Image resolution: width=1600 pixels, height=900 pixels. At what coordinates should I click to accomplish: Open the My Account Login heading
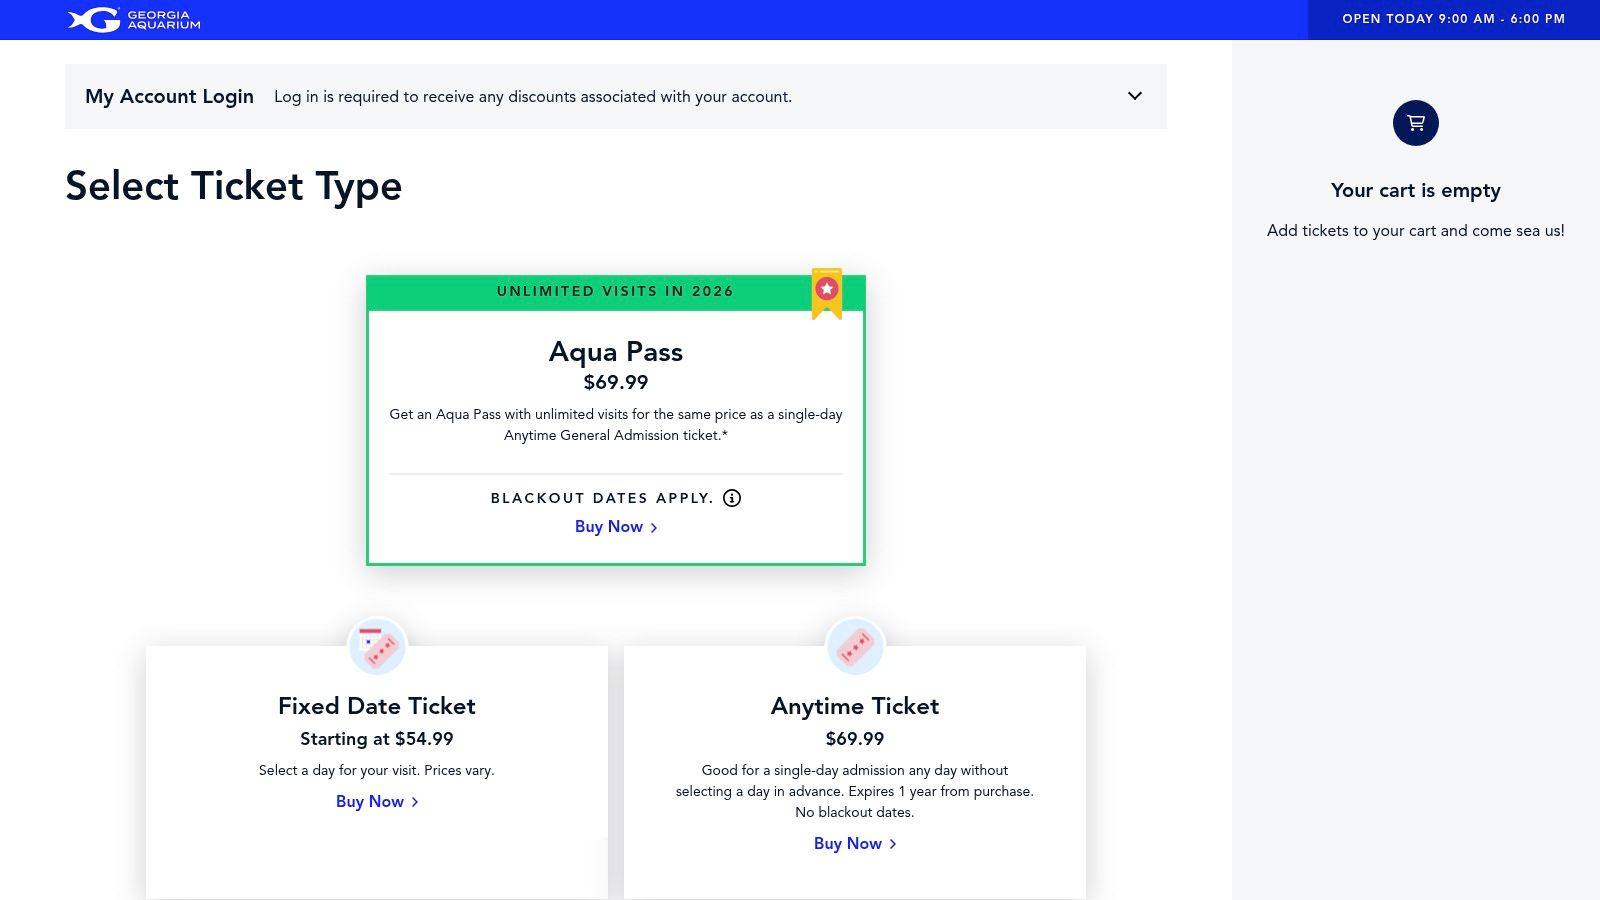click(169, 96)
